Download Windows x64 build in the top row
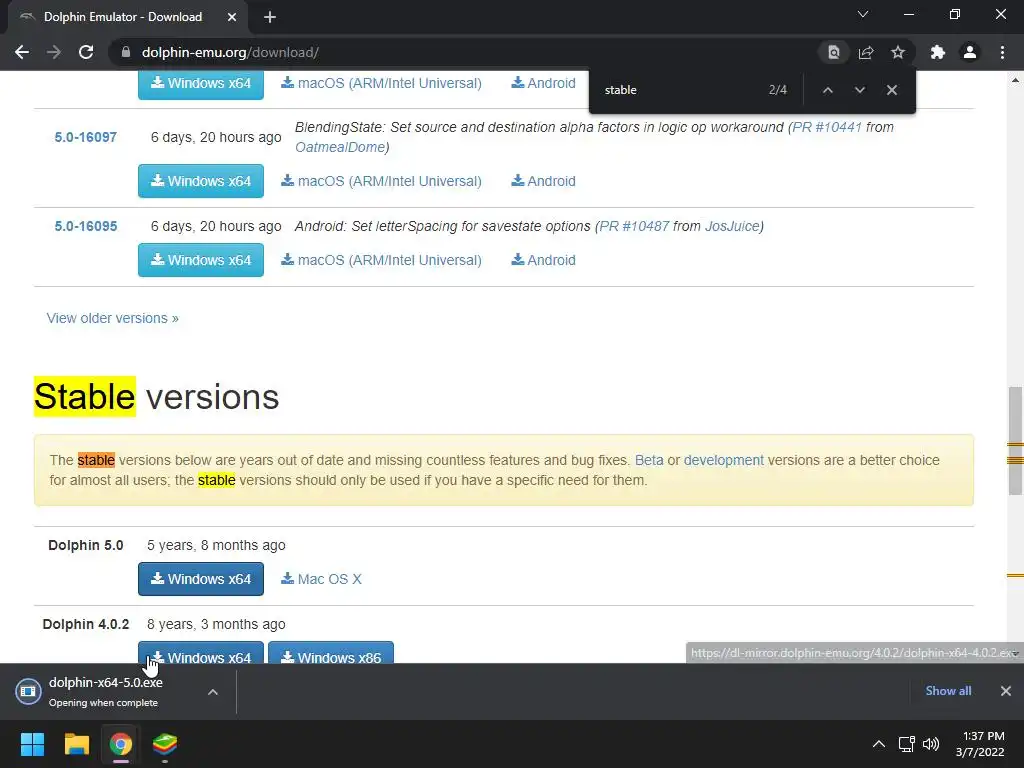 200,85
